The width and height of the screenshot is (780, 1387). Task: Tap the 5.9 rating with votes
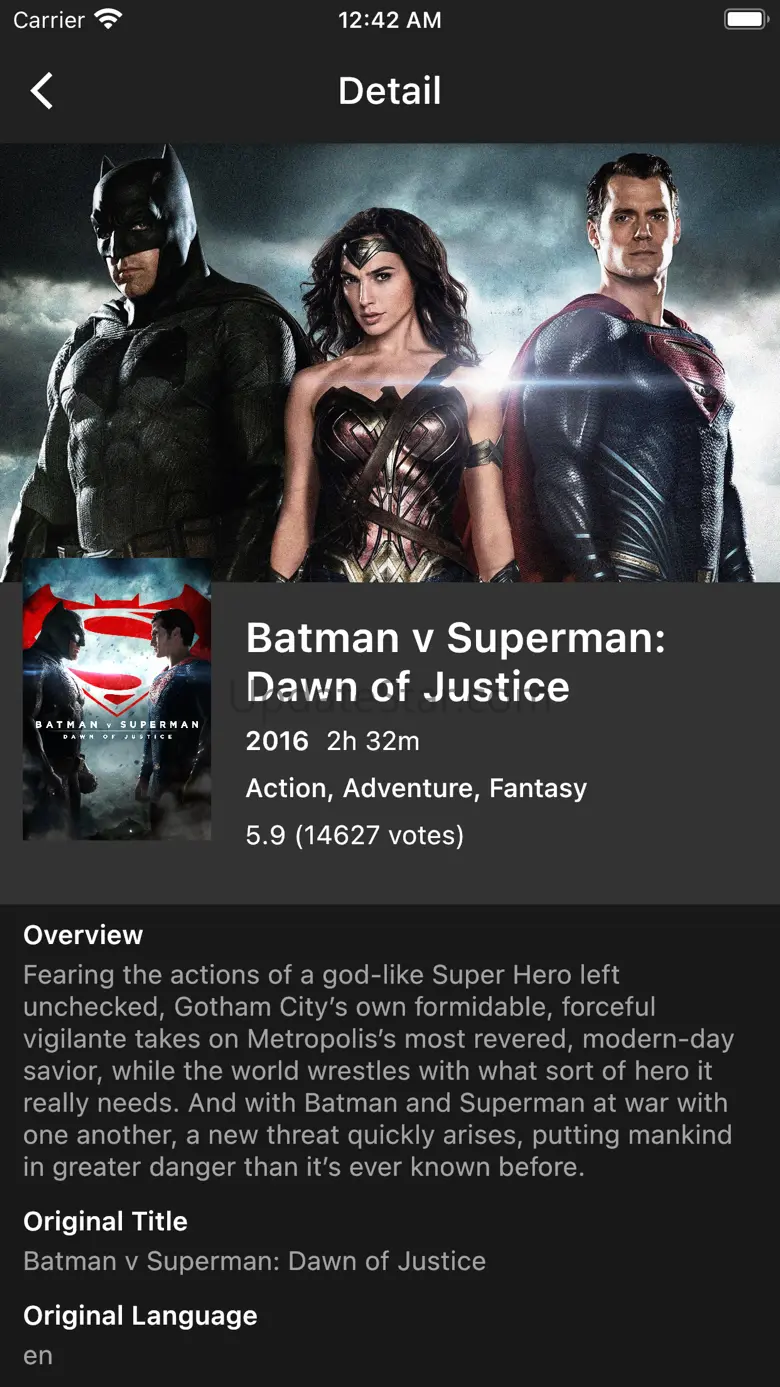tap(355, 835)
